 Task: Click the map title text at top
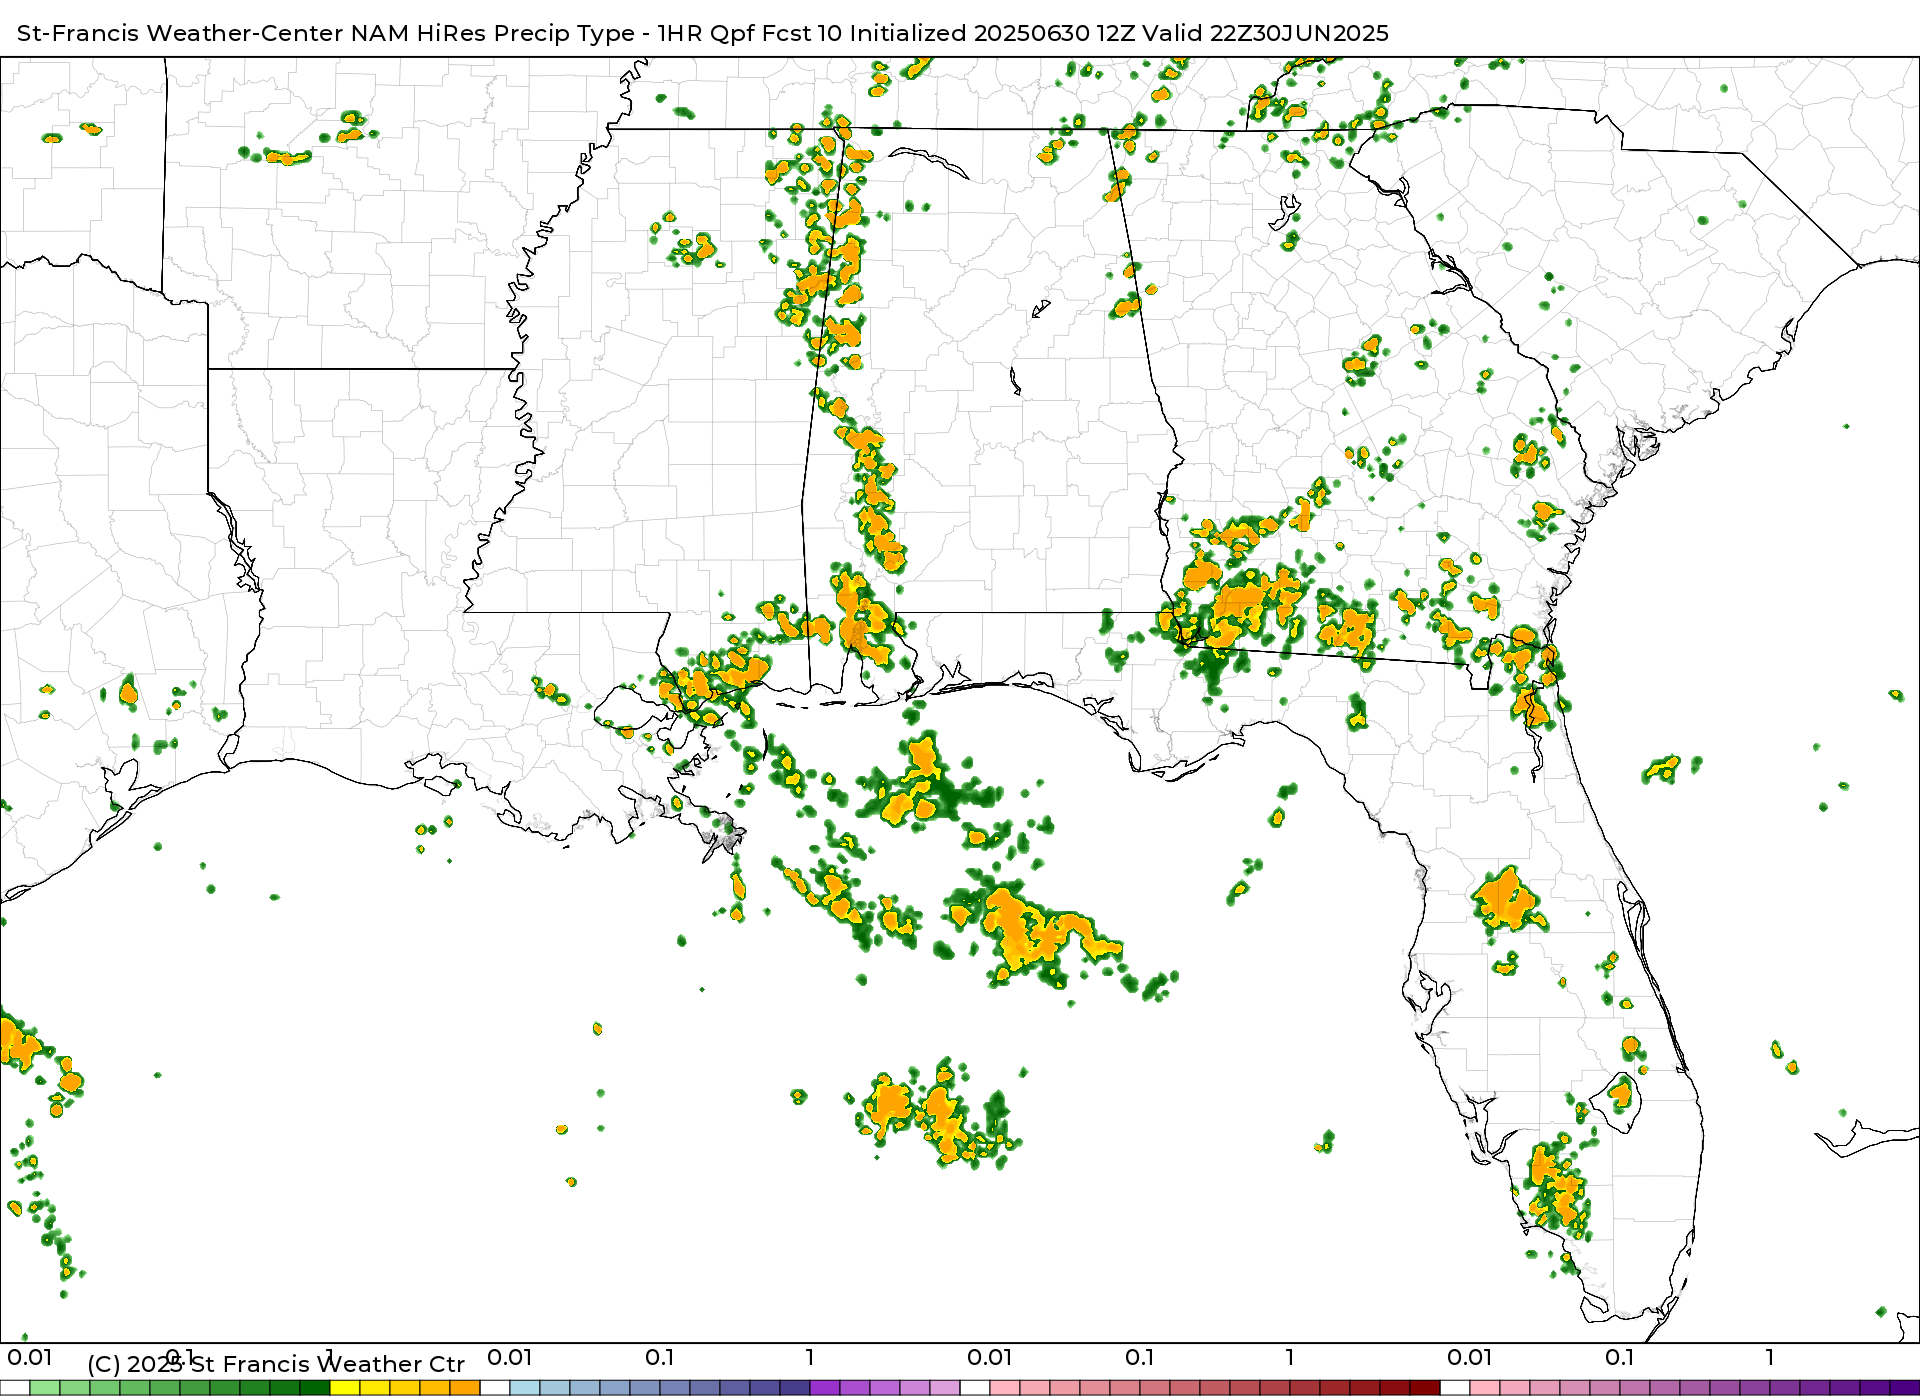coord(703,33)
